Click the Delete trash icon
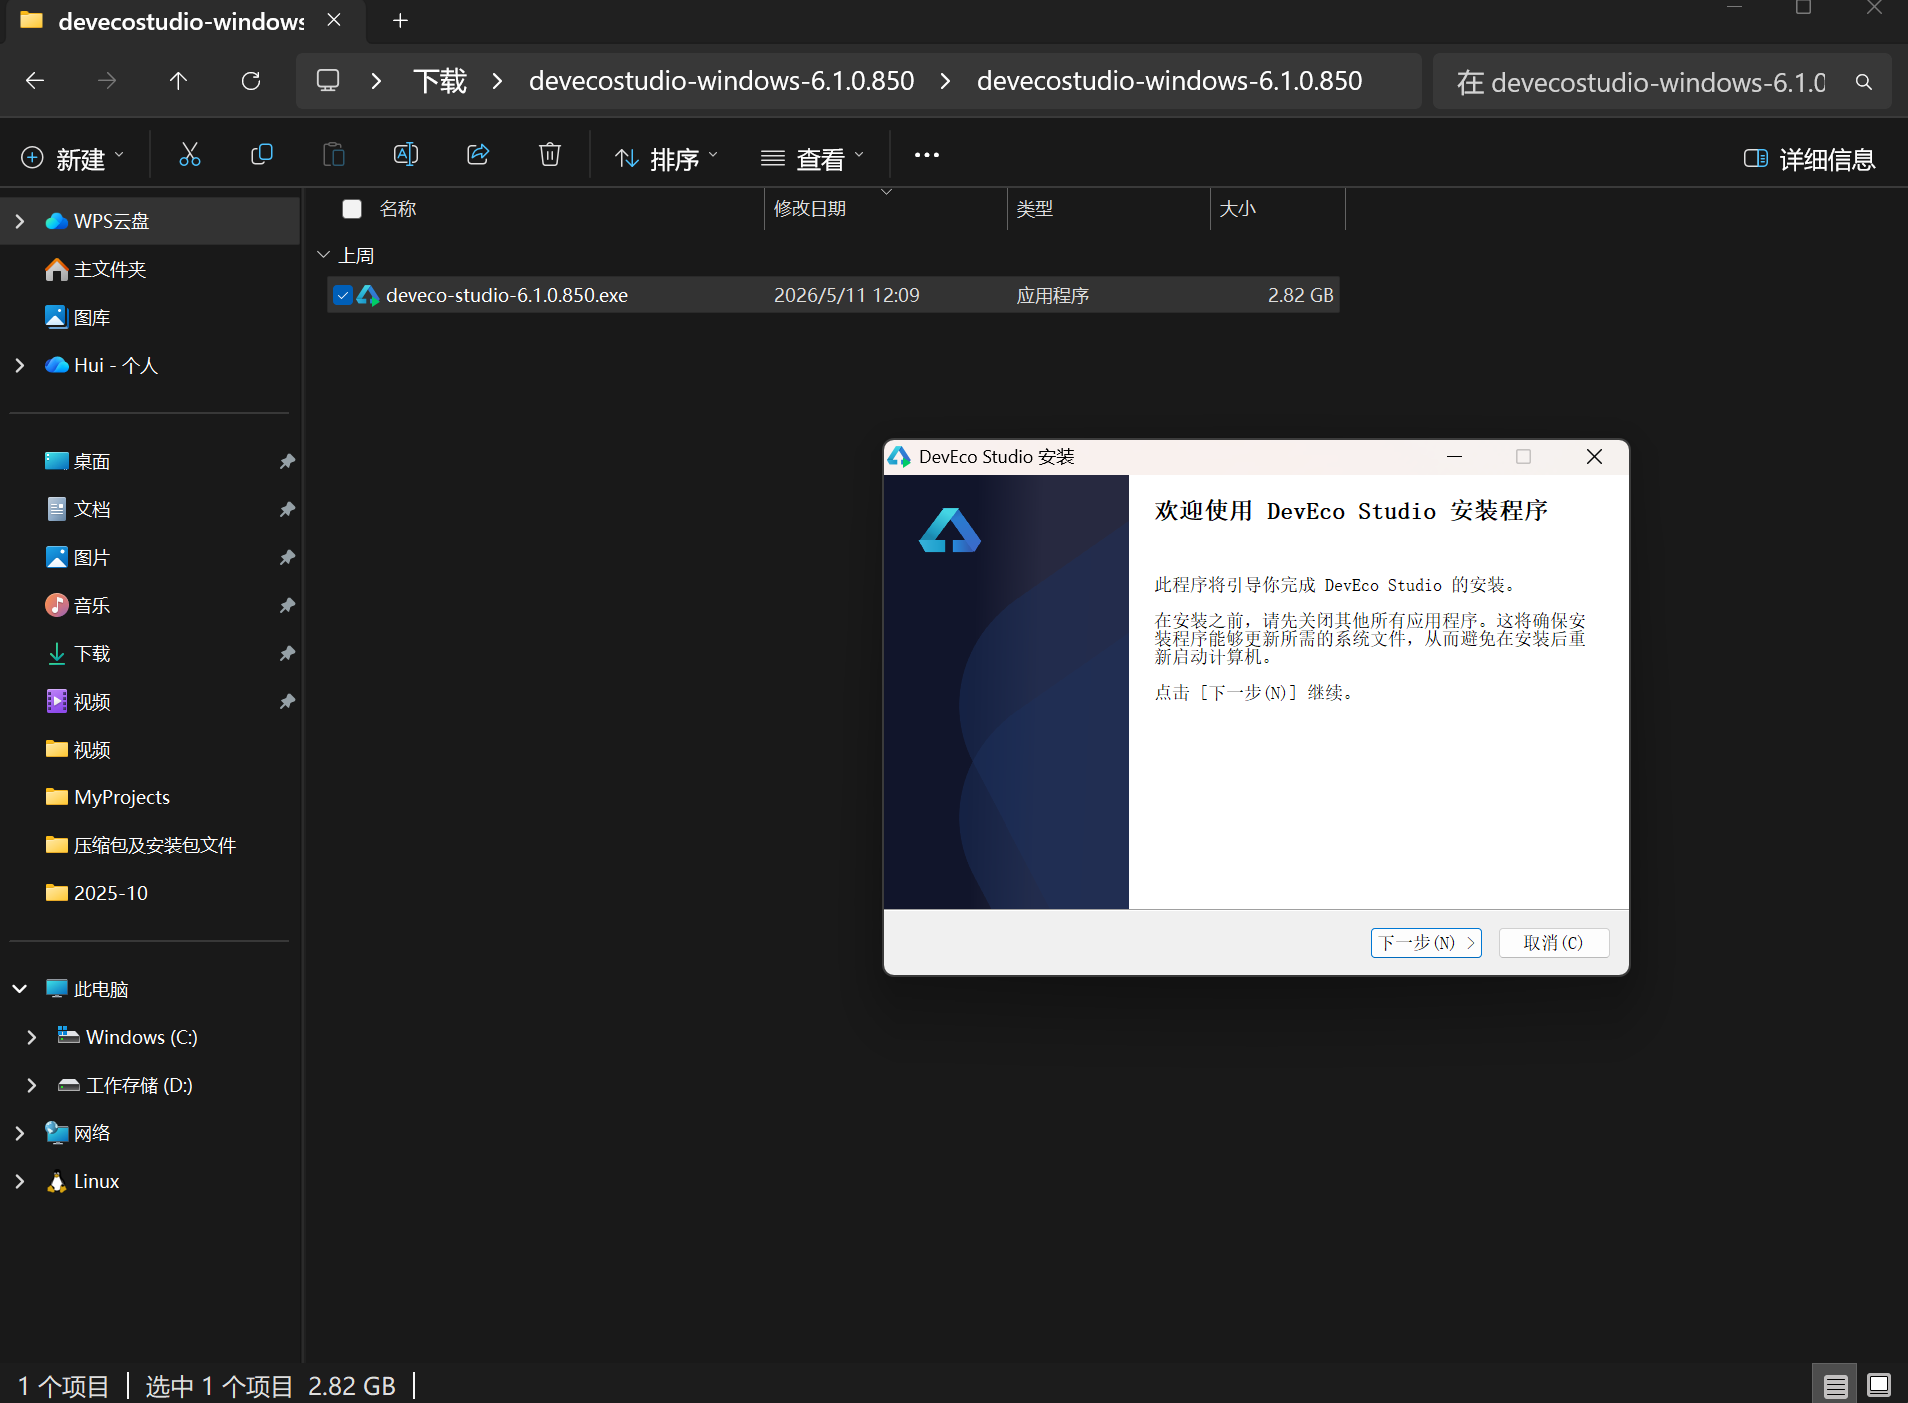 550,155
